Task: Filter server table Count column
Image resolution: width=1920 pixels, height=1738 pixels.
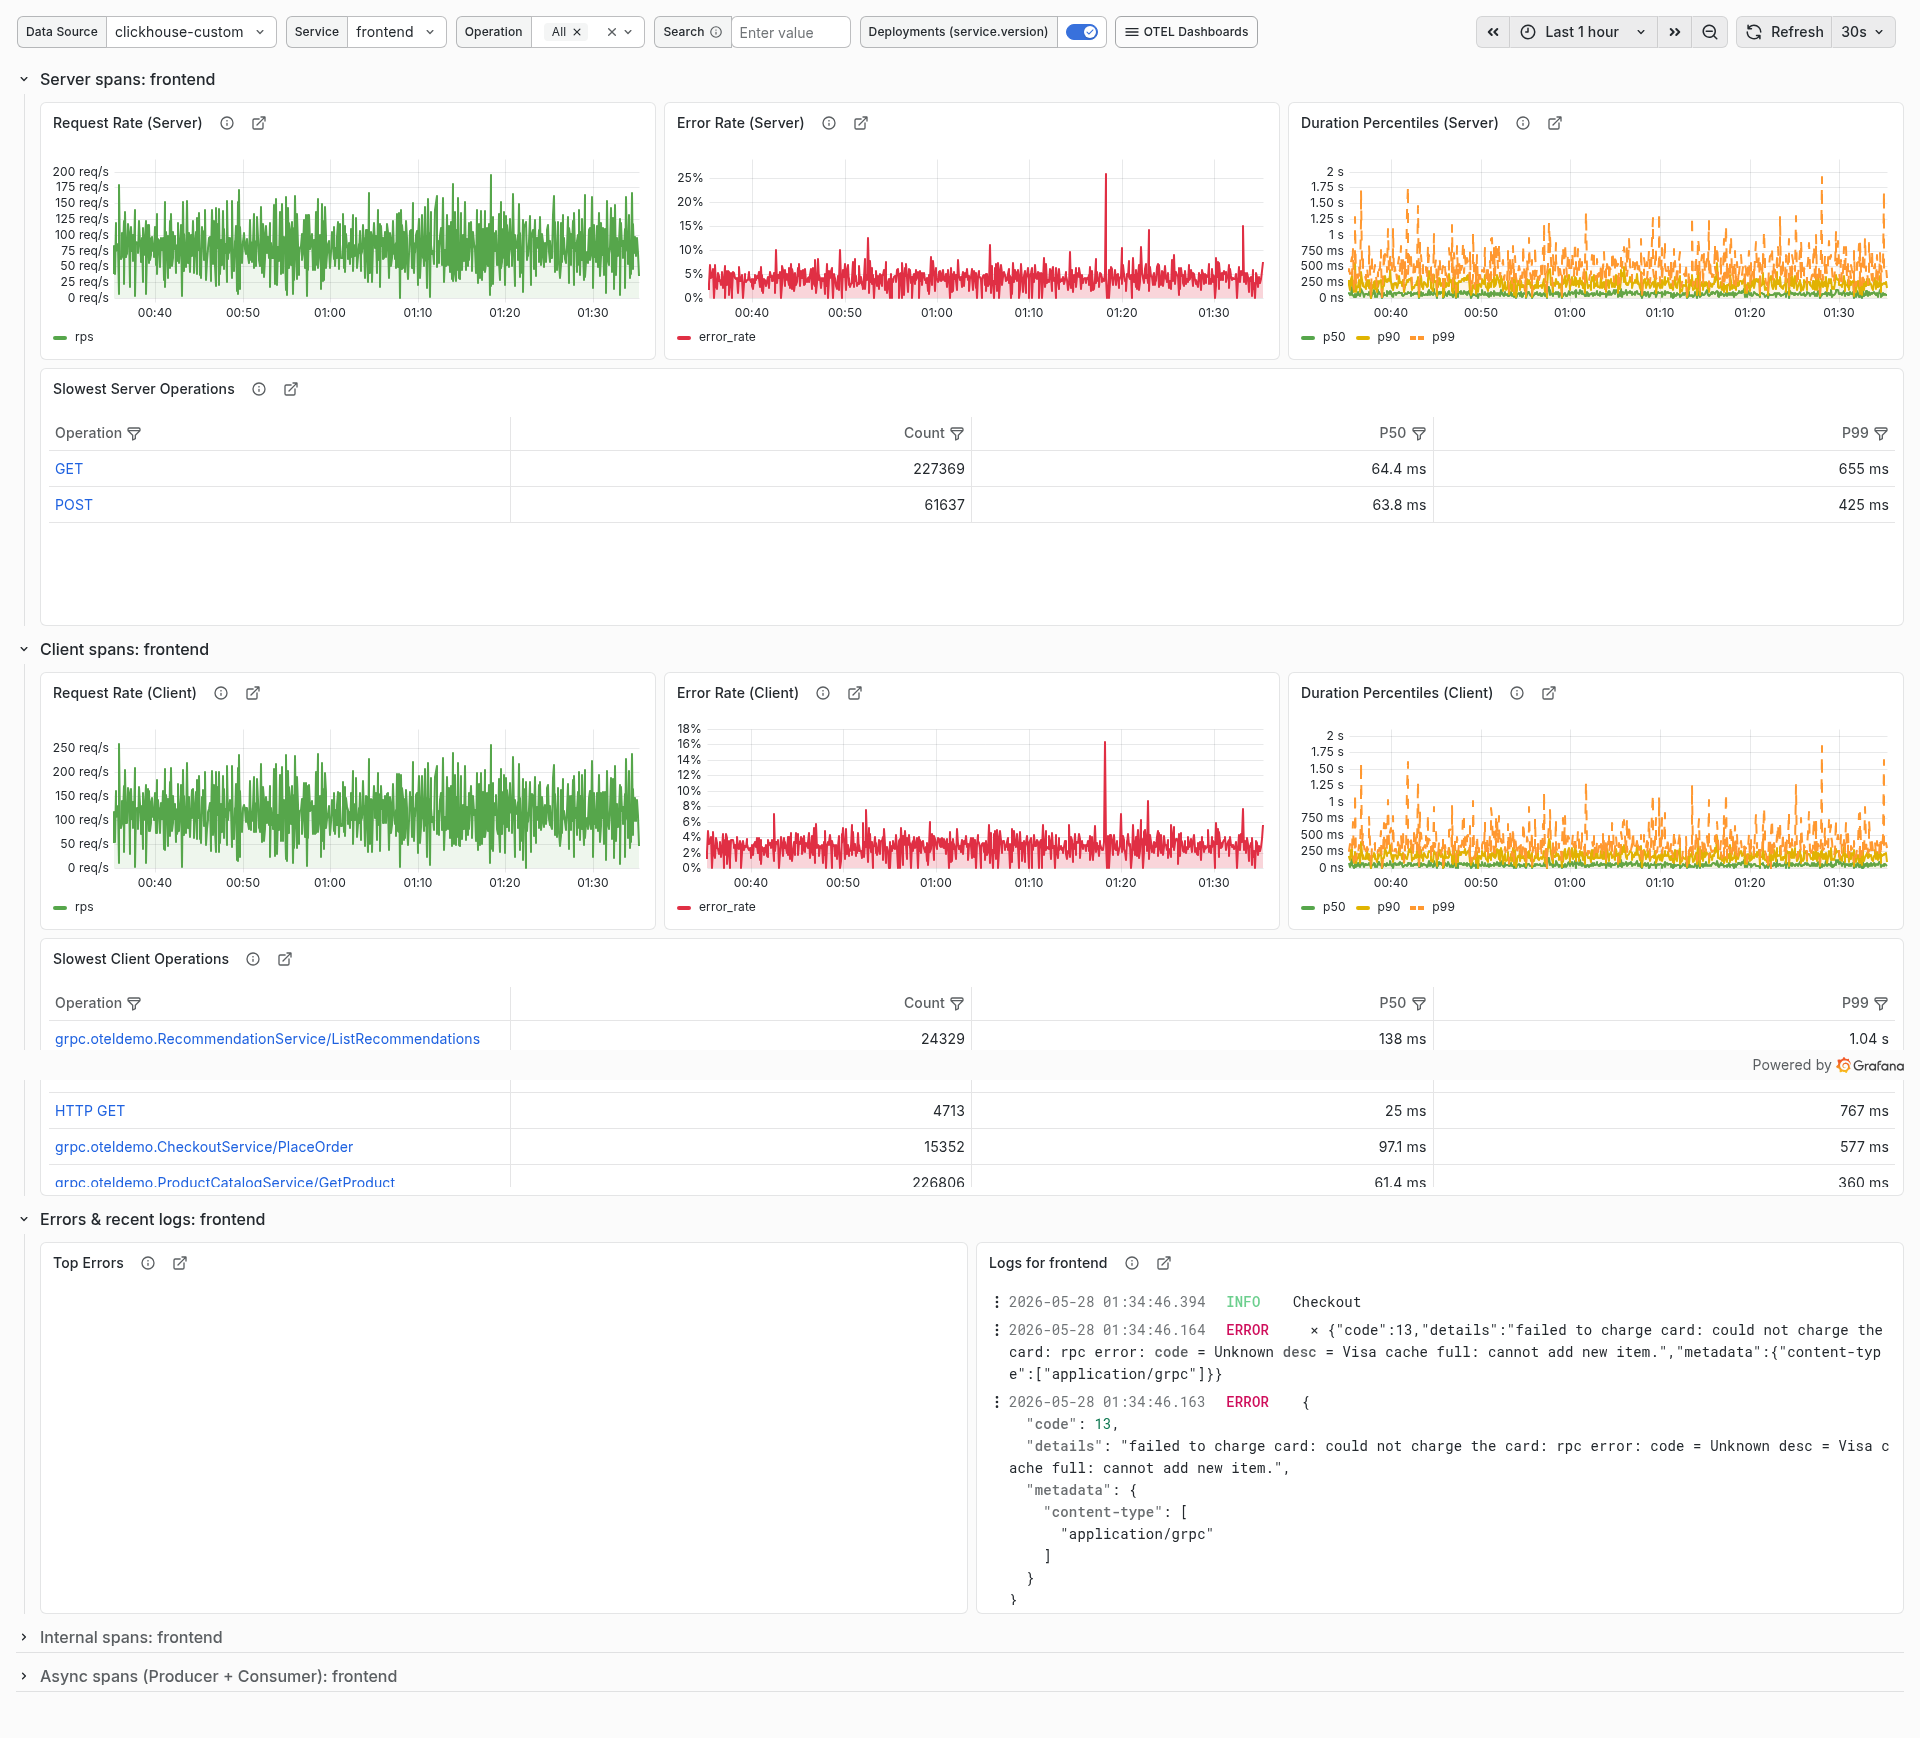Action: 957,433
